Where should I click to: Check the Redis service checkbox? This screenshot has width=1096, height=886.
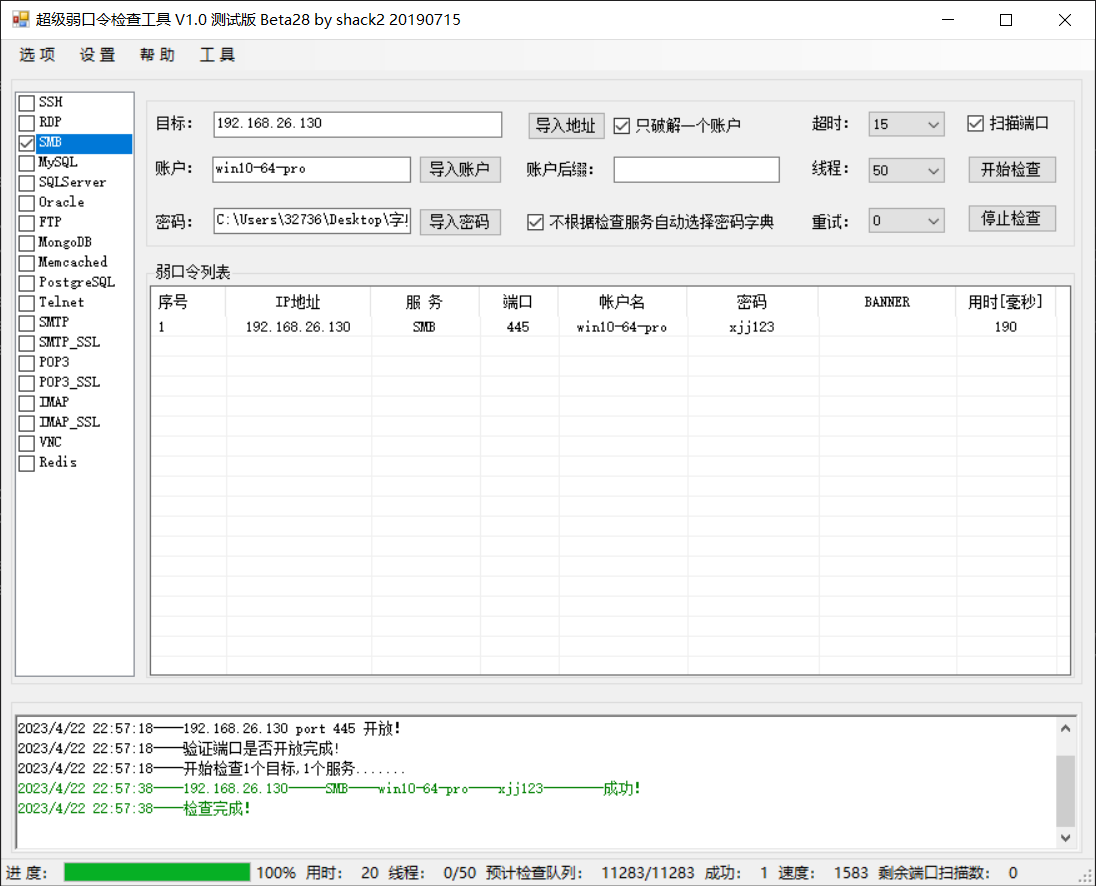click(x=27, y=463)
